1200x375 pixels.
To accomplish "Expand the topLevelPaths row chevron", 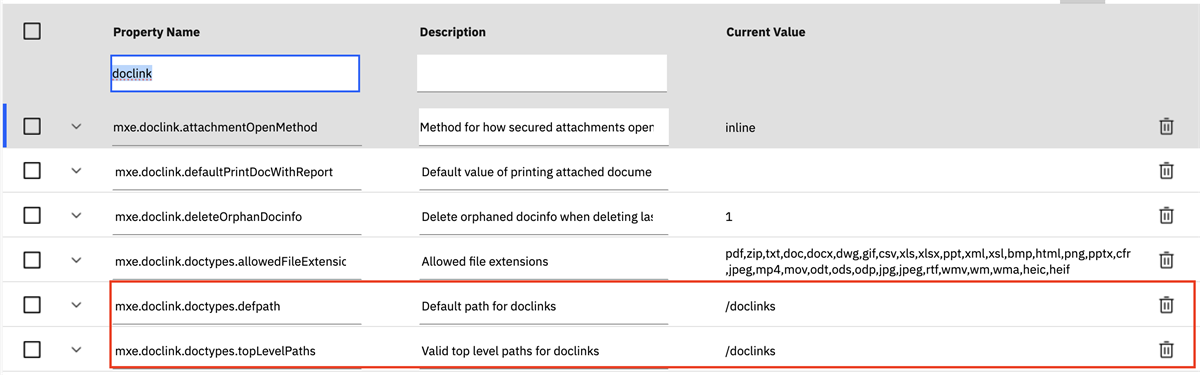I will 76,349.
